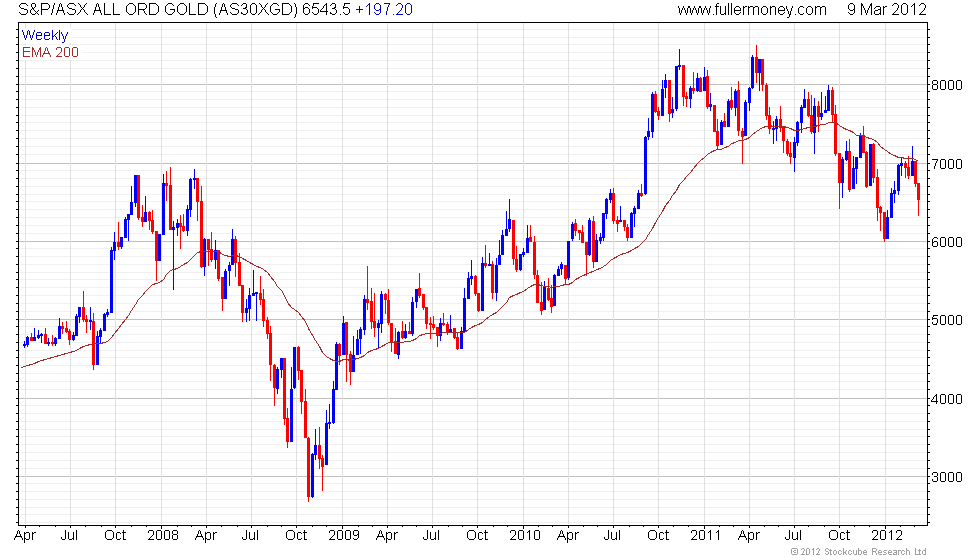This screenshot has height=560, width=980.
Task: Click the Oct label immediately before 2009
Action: pos(296,536)
